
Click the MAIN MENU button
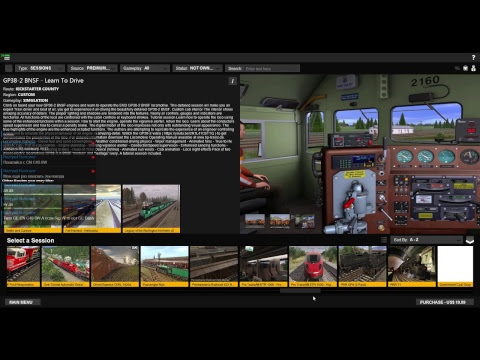(23, 302)
